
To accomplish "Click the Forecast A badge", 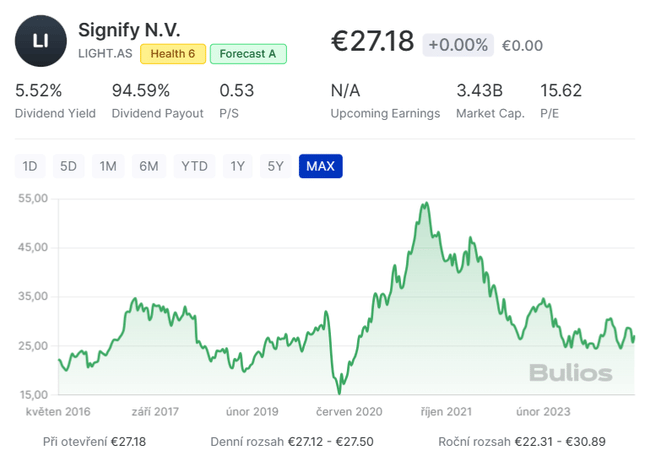I will click(248, 53).
